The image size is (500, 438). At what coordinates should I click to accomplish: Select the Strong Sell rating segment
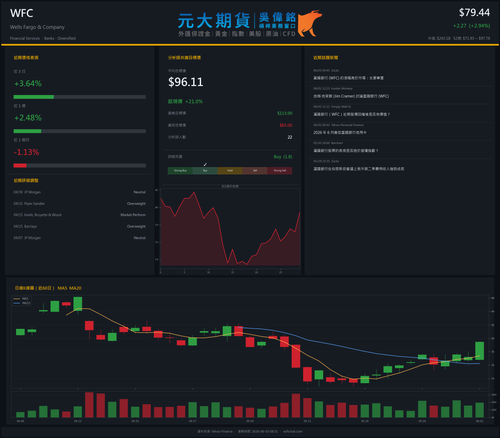point(280,171)
